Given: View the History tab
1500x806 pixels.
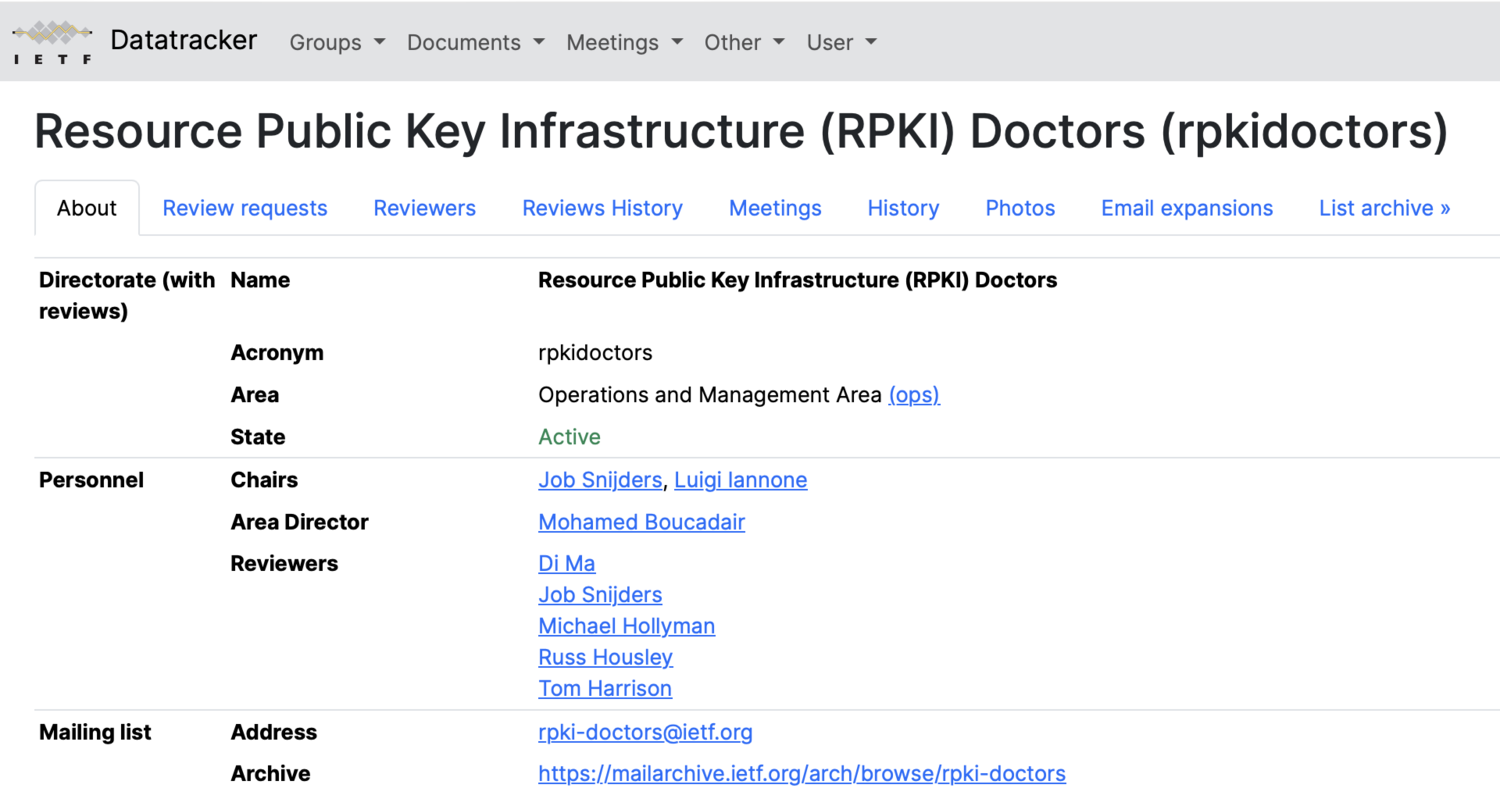Looking at the screenshot, I should [903, 208].
